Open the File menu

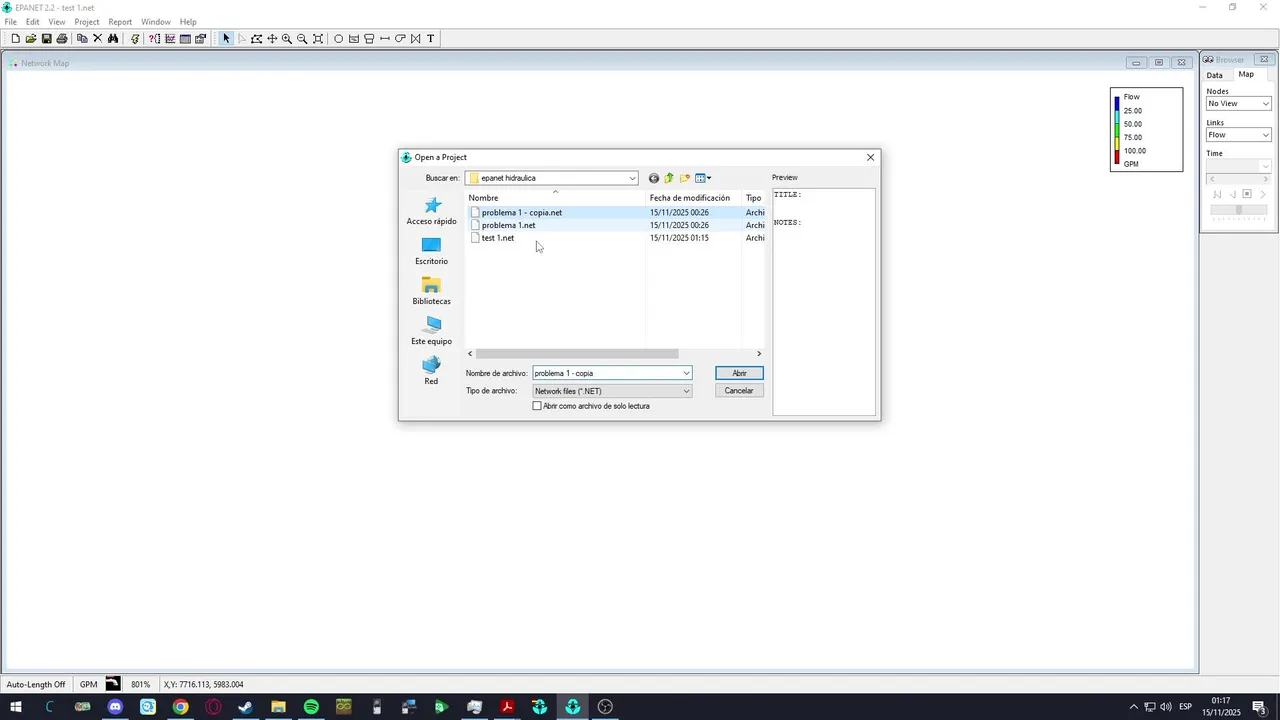[x=10, y=22]
